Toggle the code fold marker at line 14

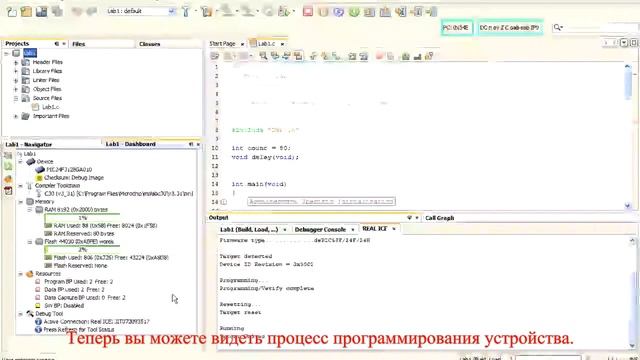tap(223, 202)
